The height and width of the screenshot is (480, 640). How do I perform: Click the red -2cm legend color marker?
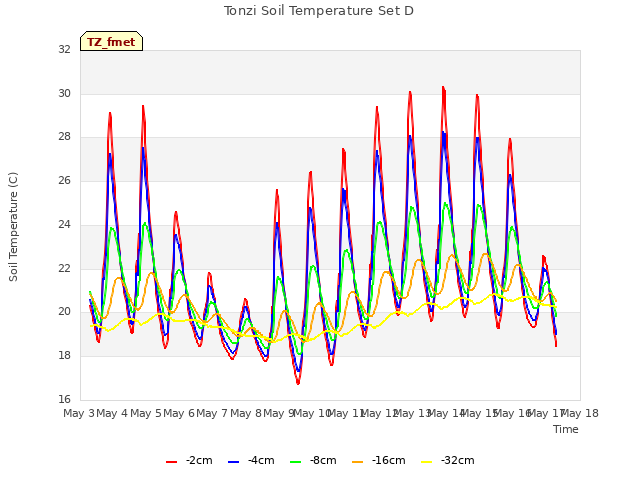(171, 462)
